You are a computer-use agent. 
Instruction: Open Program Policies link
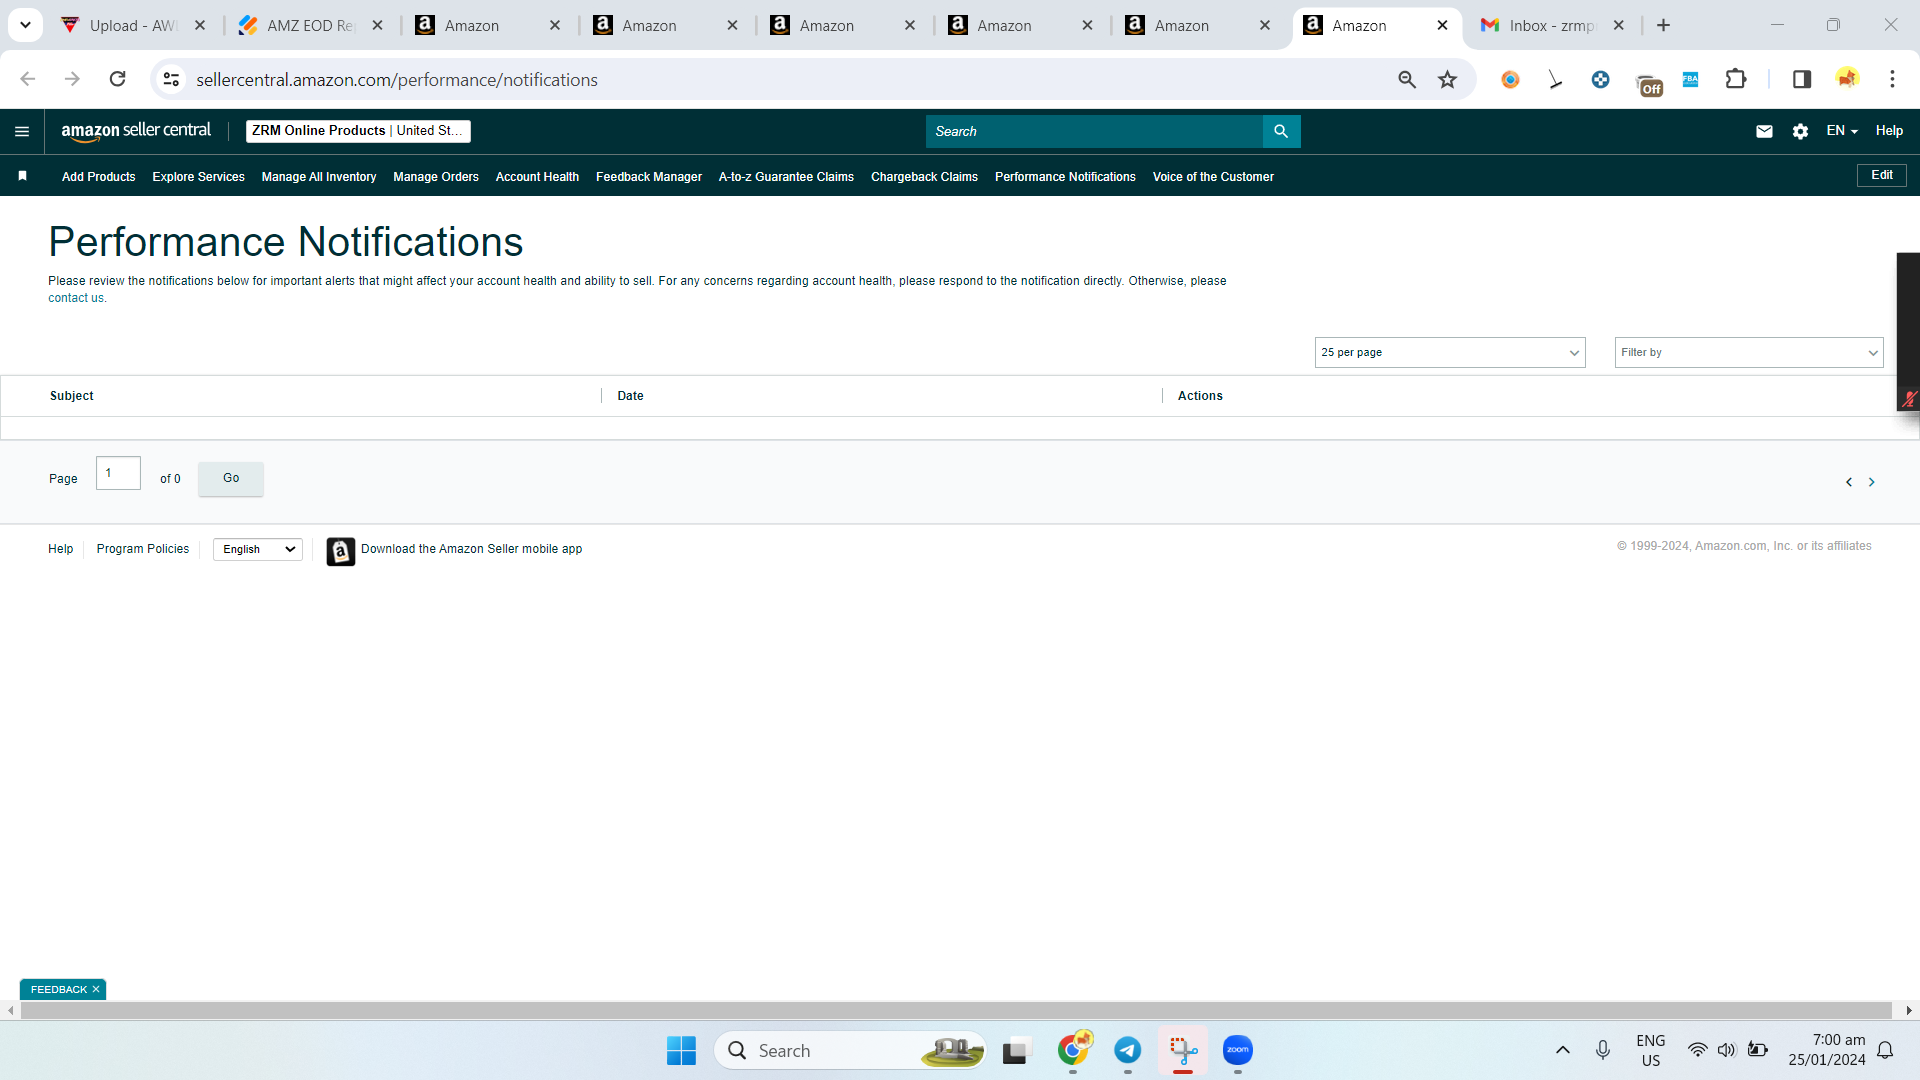pos(143,549)
